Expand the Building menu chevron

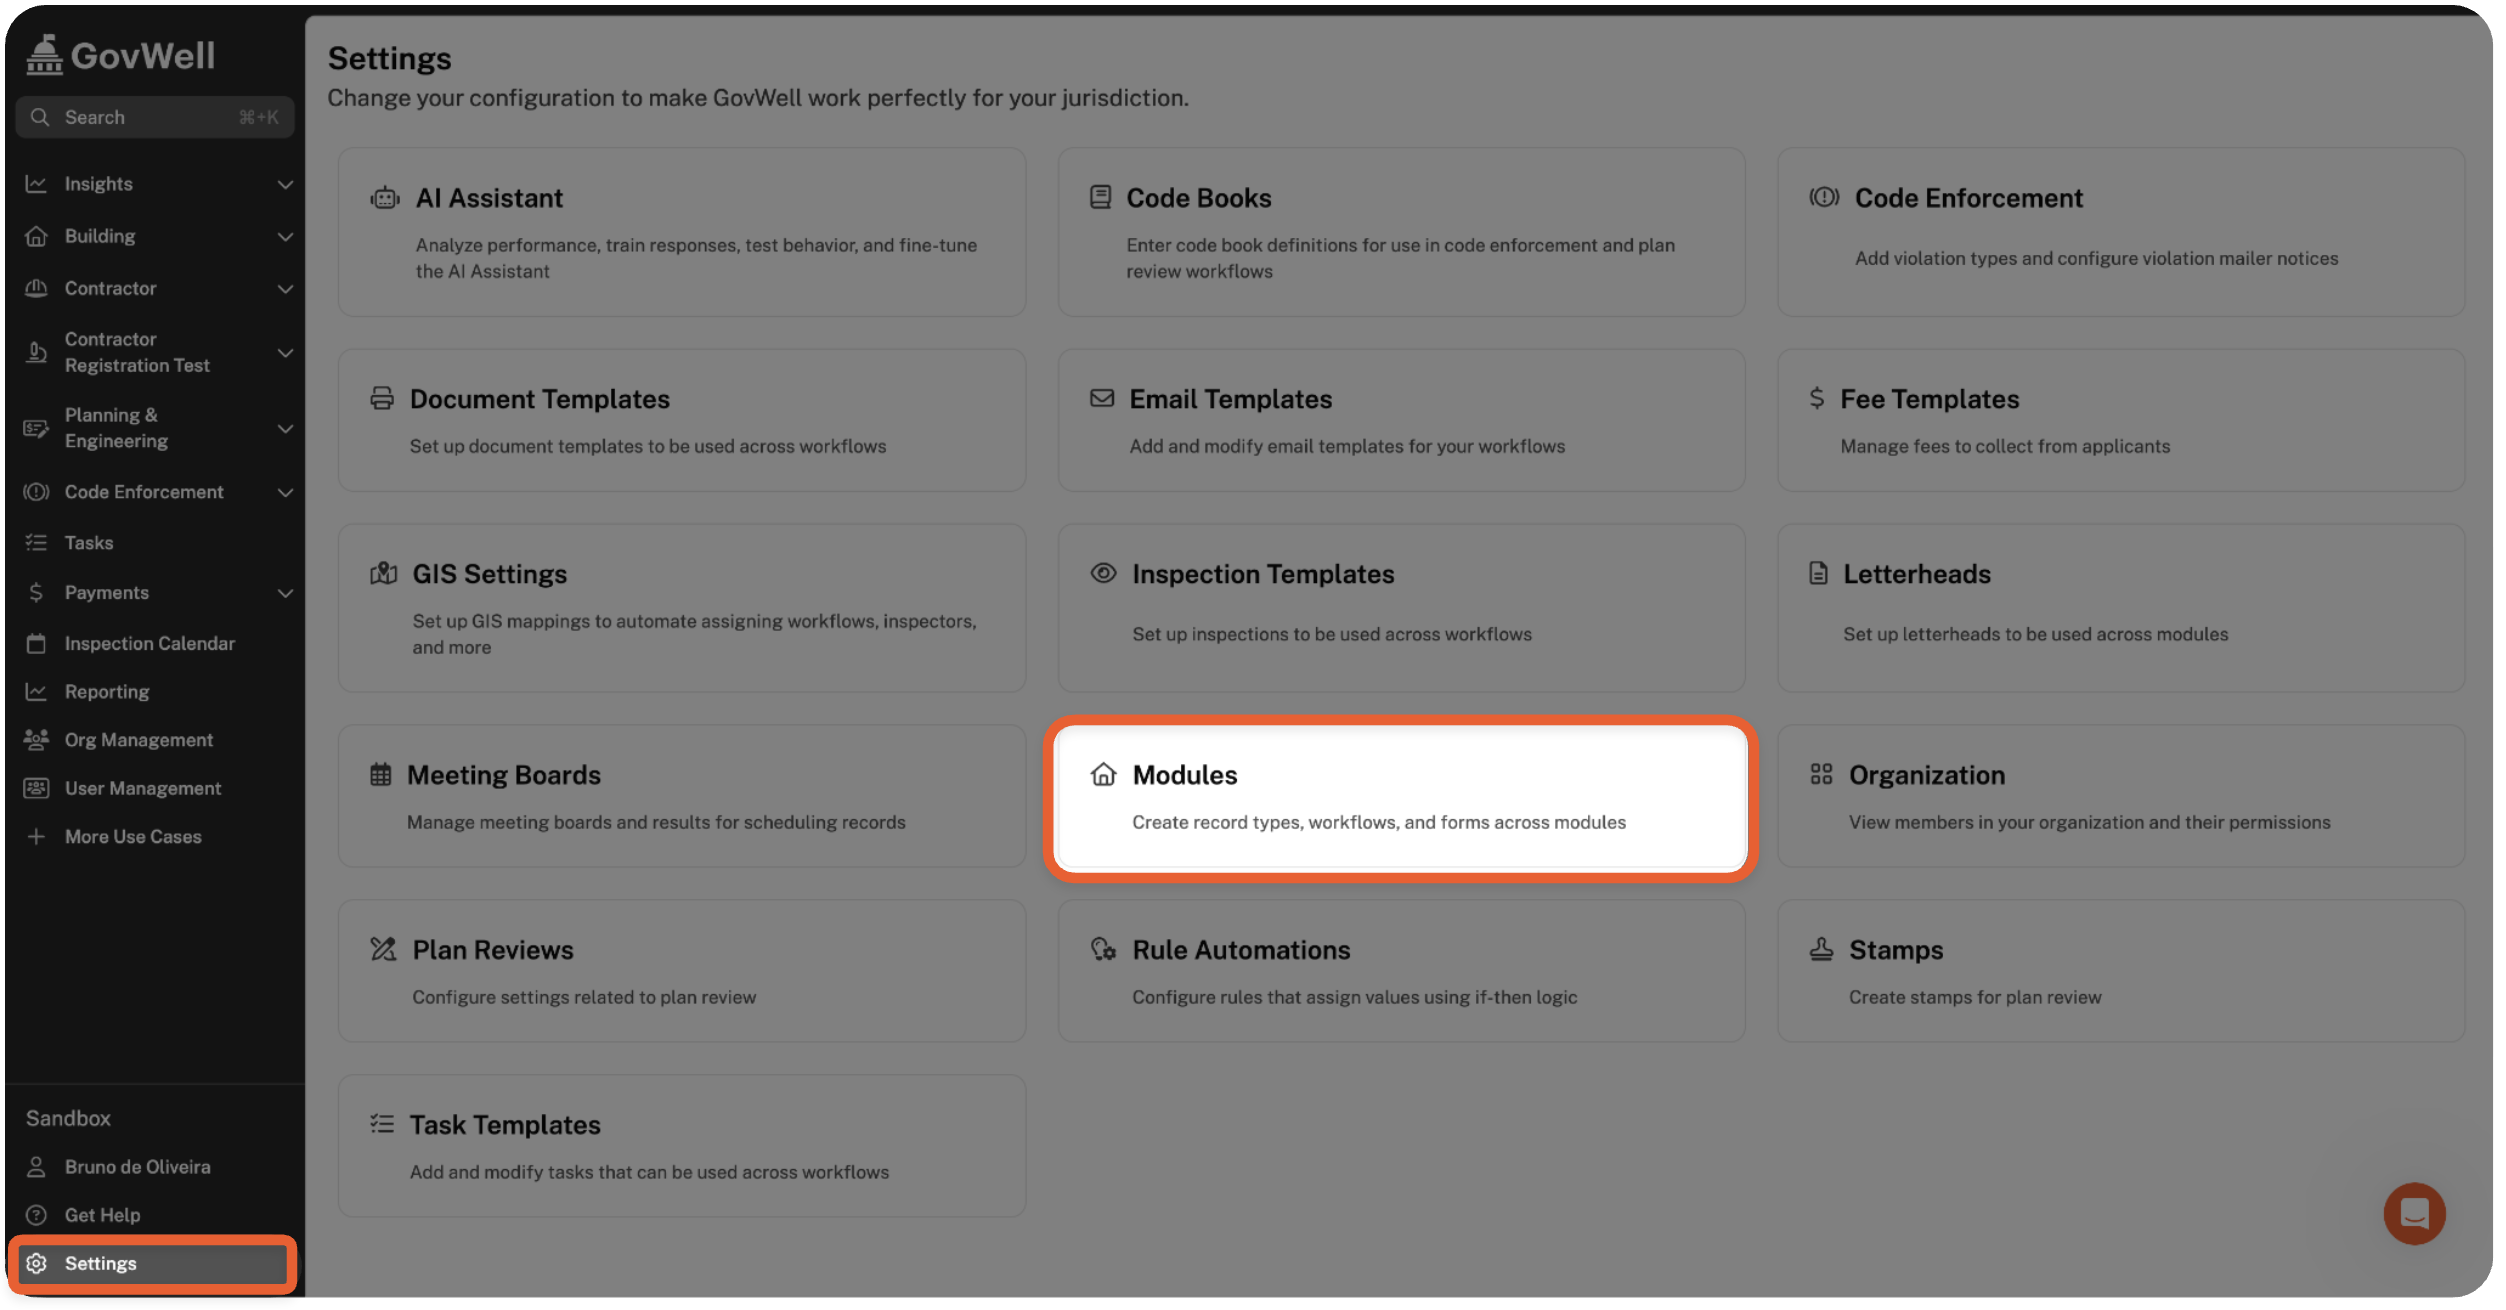[285, 236]
